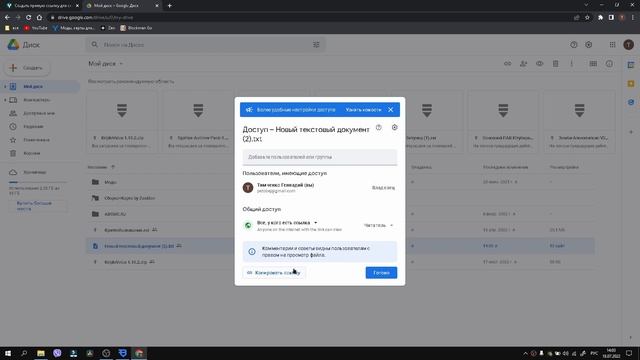The image size is (640, 360).
Task: Open the My Drive breadcrumb dropdown
Action: coord(106,64)
